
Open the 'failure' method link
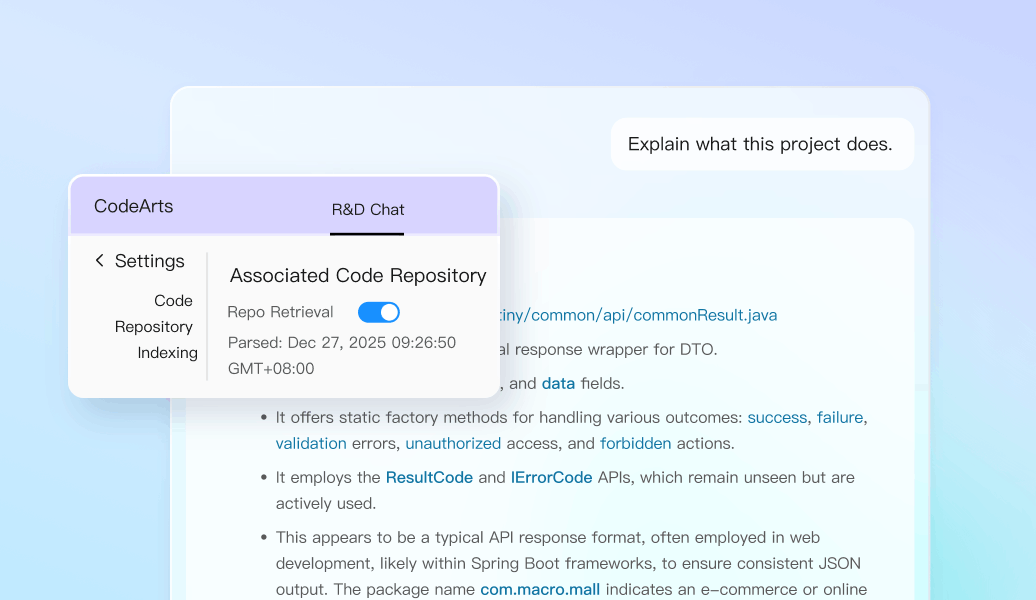[840, 417]
